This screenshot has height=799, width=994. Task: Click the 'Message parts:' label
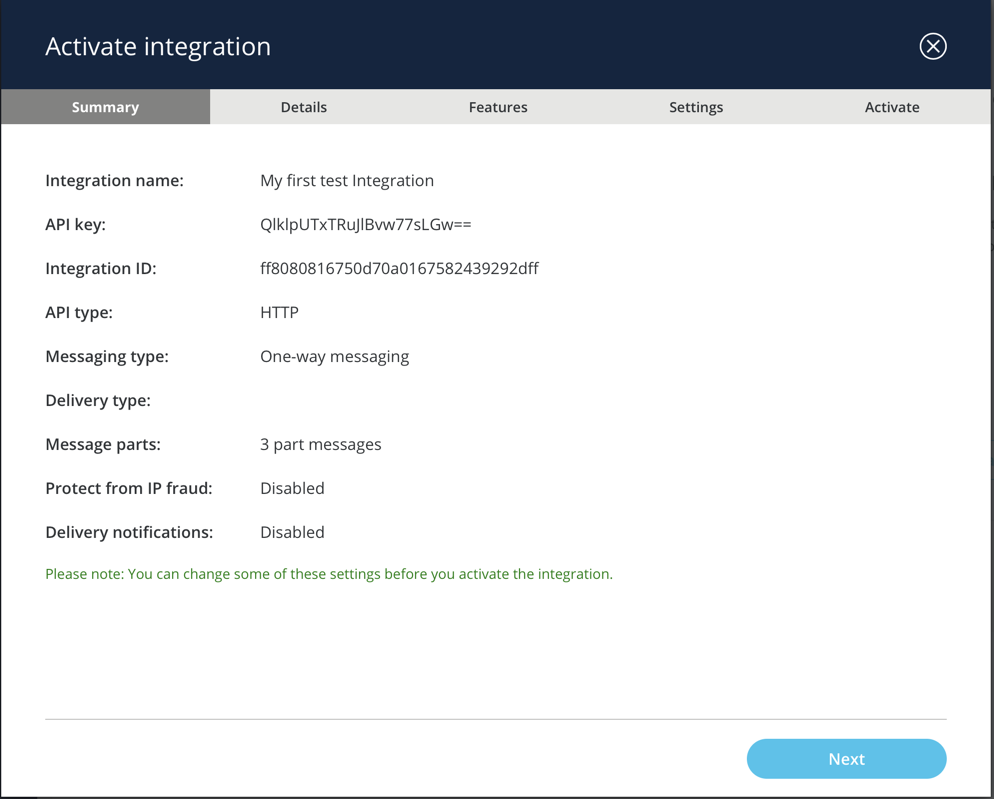pos(103,445)
